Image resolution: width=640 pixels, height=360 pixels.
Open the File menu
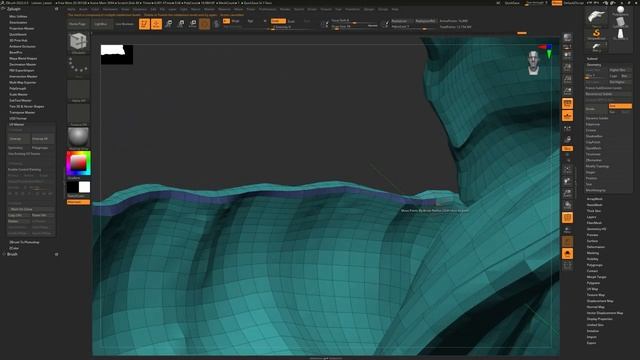162,9
